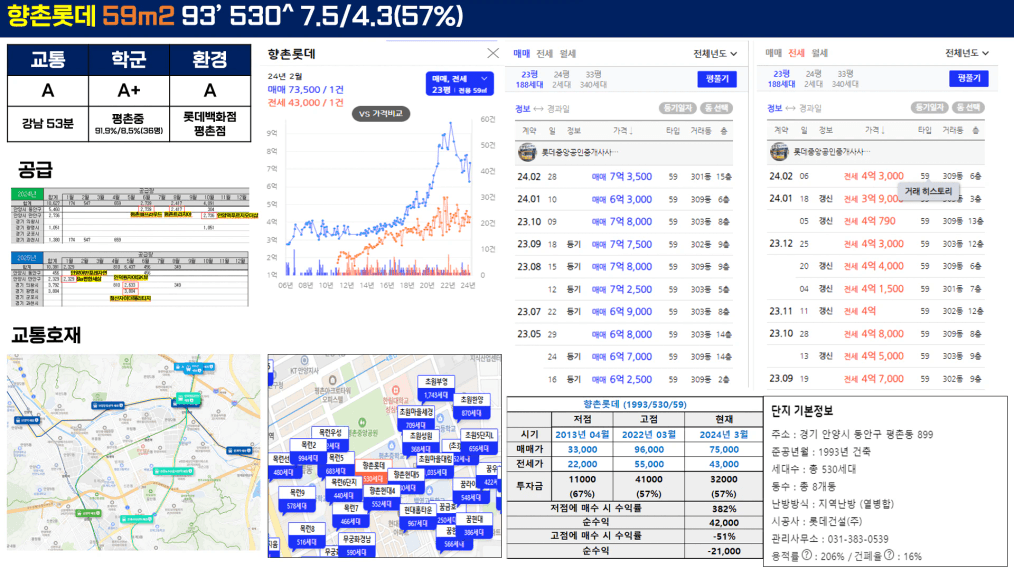Image resolution: width=1014 pixels, height=570 pixels.
Task: Select the 월세 tab in the 매매 panel
Action: click(567, 54)
